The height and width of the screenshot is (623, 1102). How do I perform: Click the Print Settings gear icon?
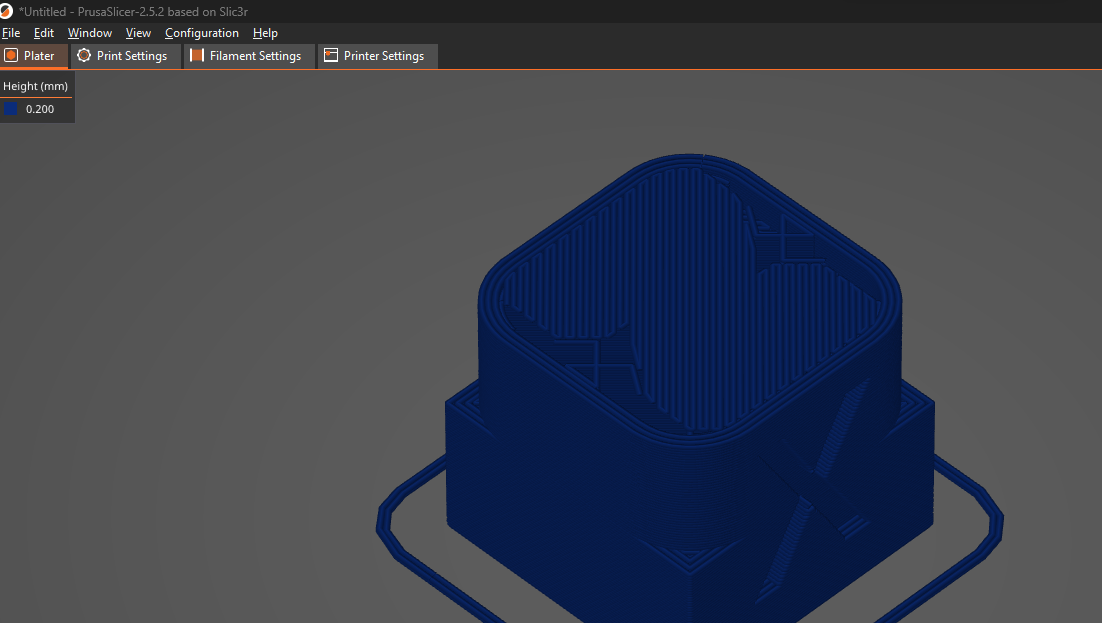pyautogui.click(x=84, y=56)
